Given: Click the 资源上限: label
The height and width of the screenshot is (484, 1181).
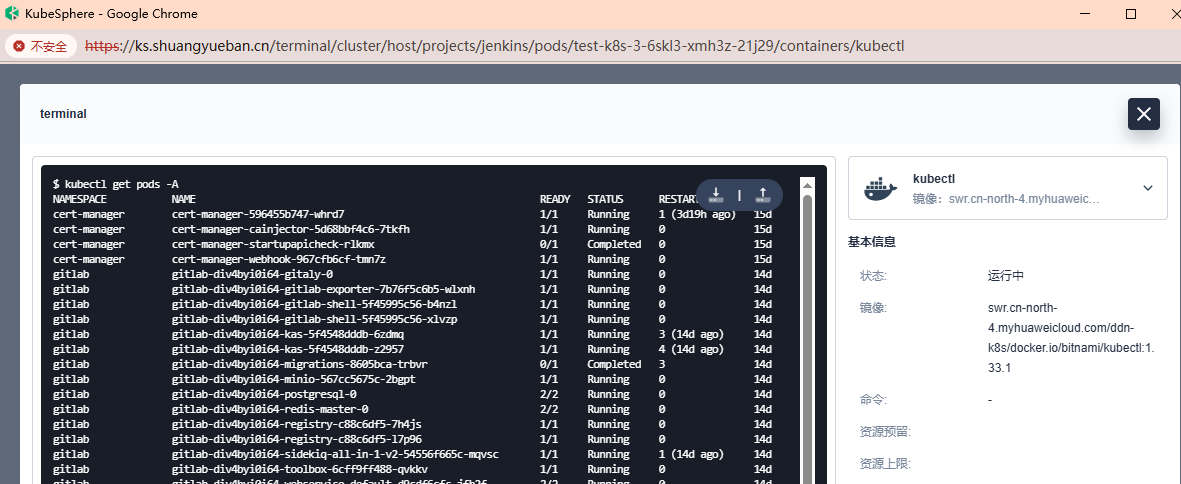Looking at the screenshot, I should [x=886, y=464].
